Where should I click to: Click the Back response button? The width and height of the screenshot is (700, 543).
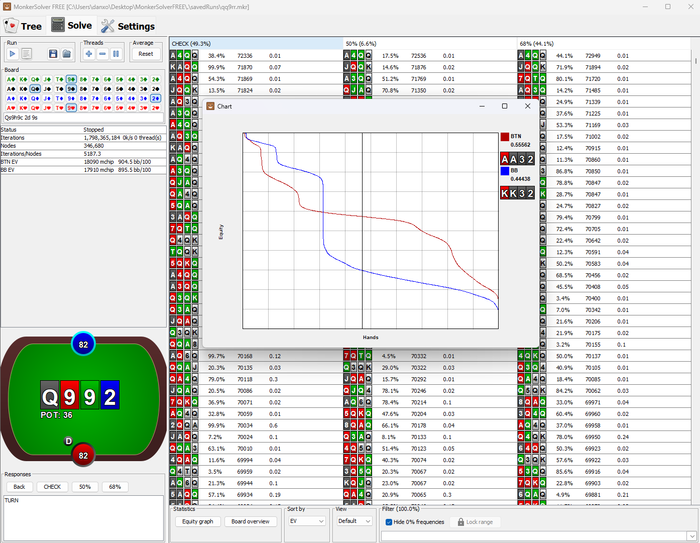pos(19,487)
